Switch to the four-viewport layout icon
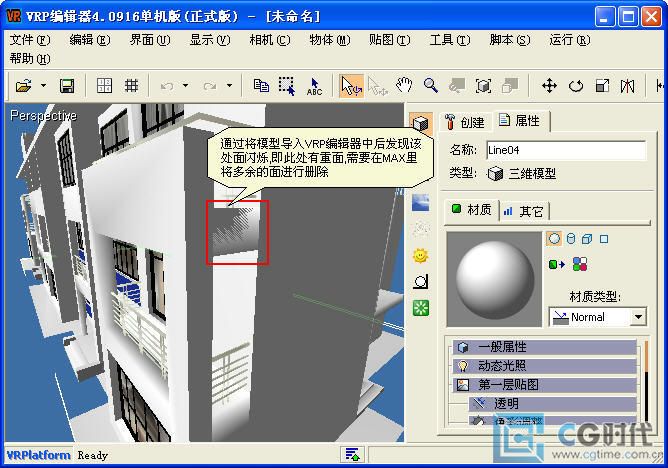 [104, 86]
